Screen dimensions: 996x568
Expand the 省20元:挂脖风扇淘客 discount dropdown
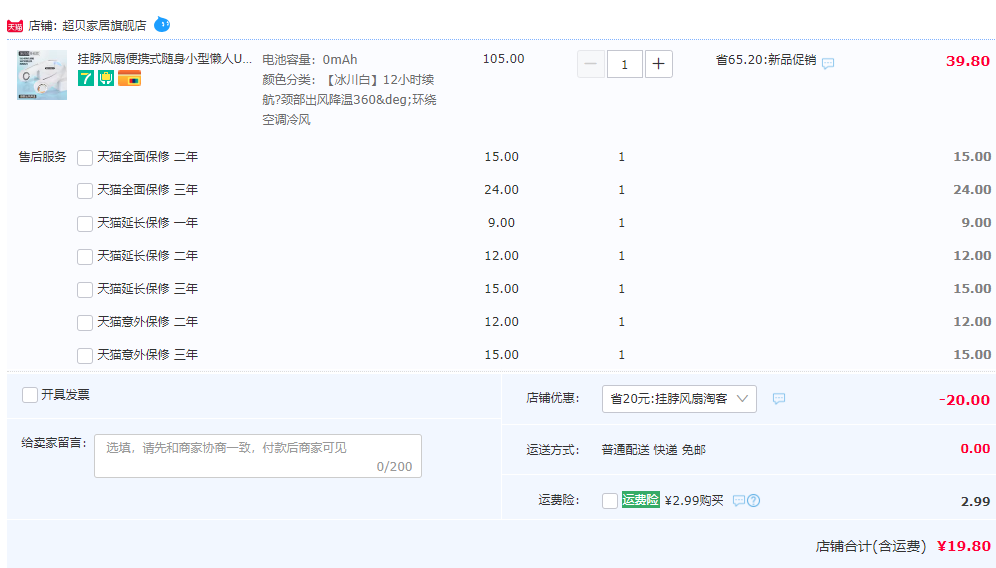(x=679, y=399)
